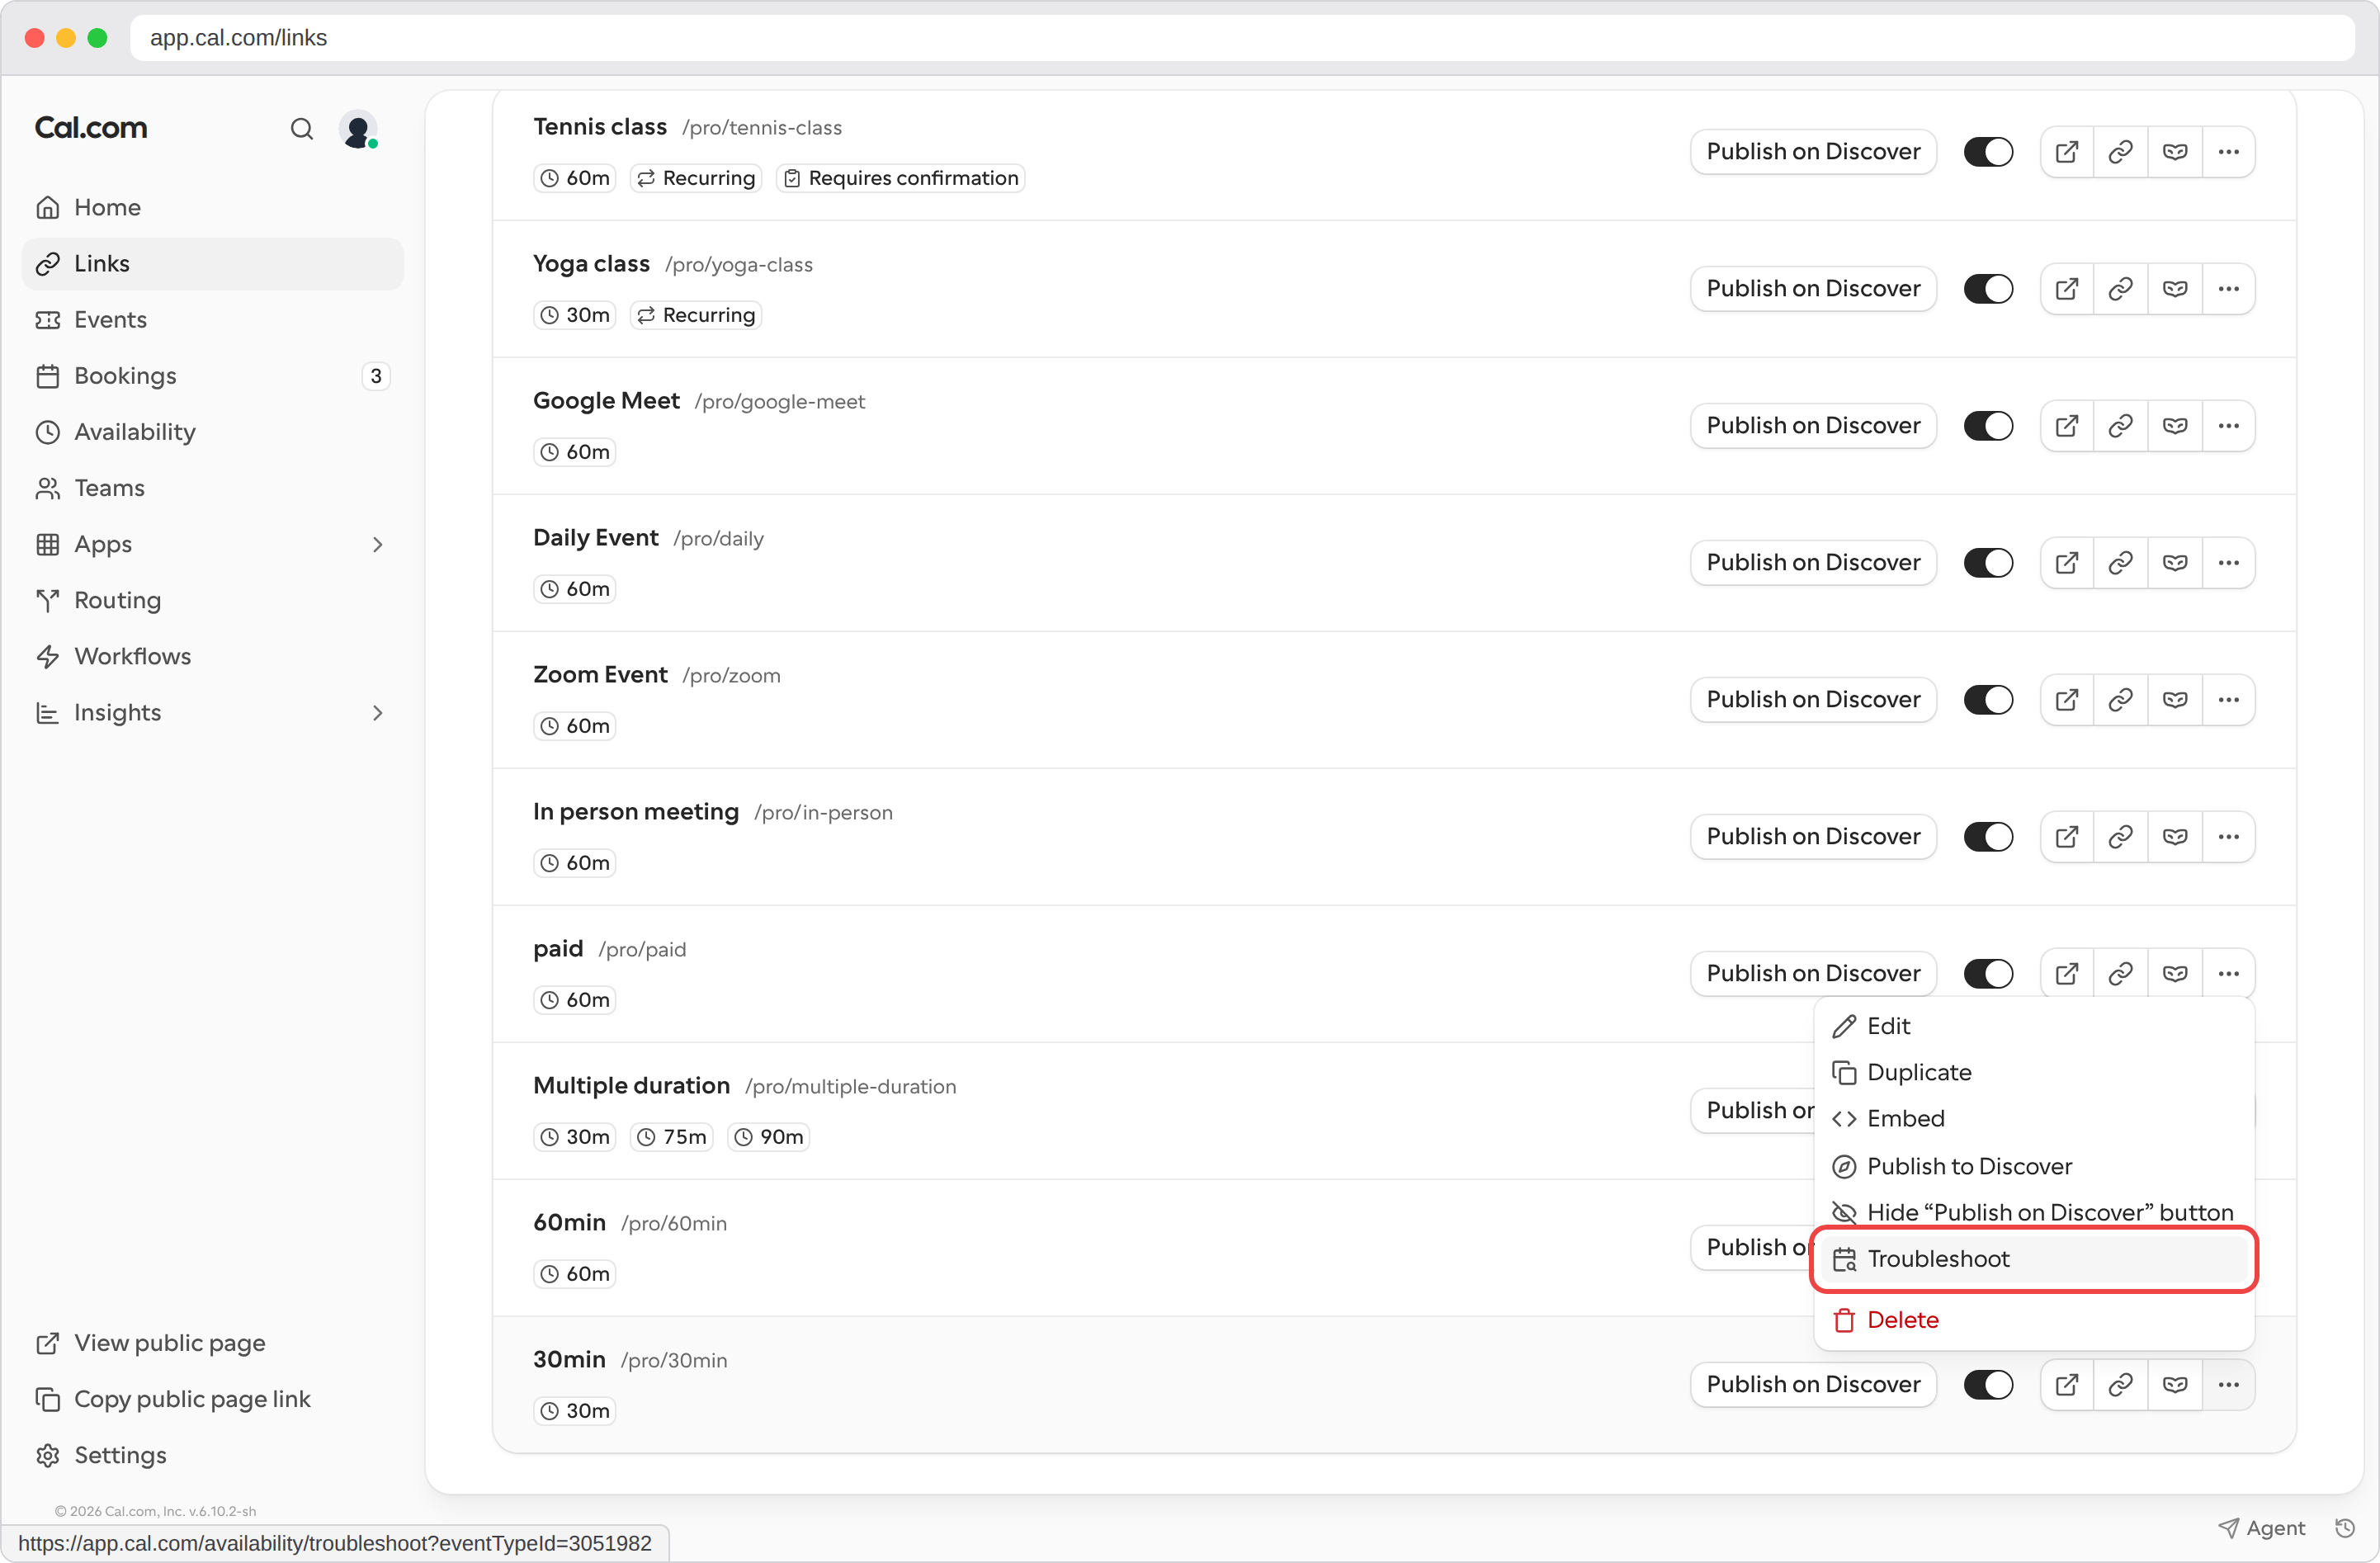Expand the Apps sidebar section
The height and width of the screenshot is (1563, 2380).
(377, 545)
